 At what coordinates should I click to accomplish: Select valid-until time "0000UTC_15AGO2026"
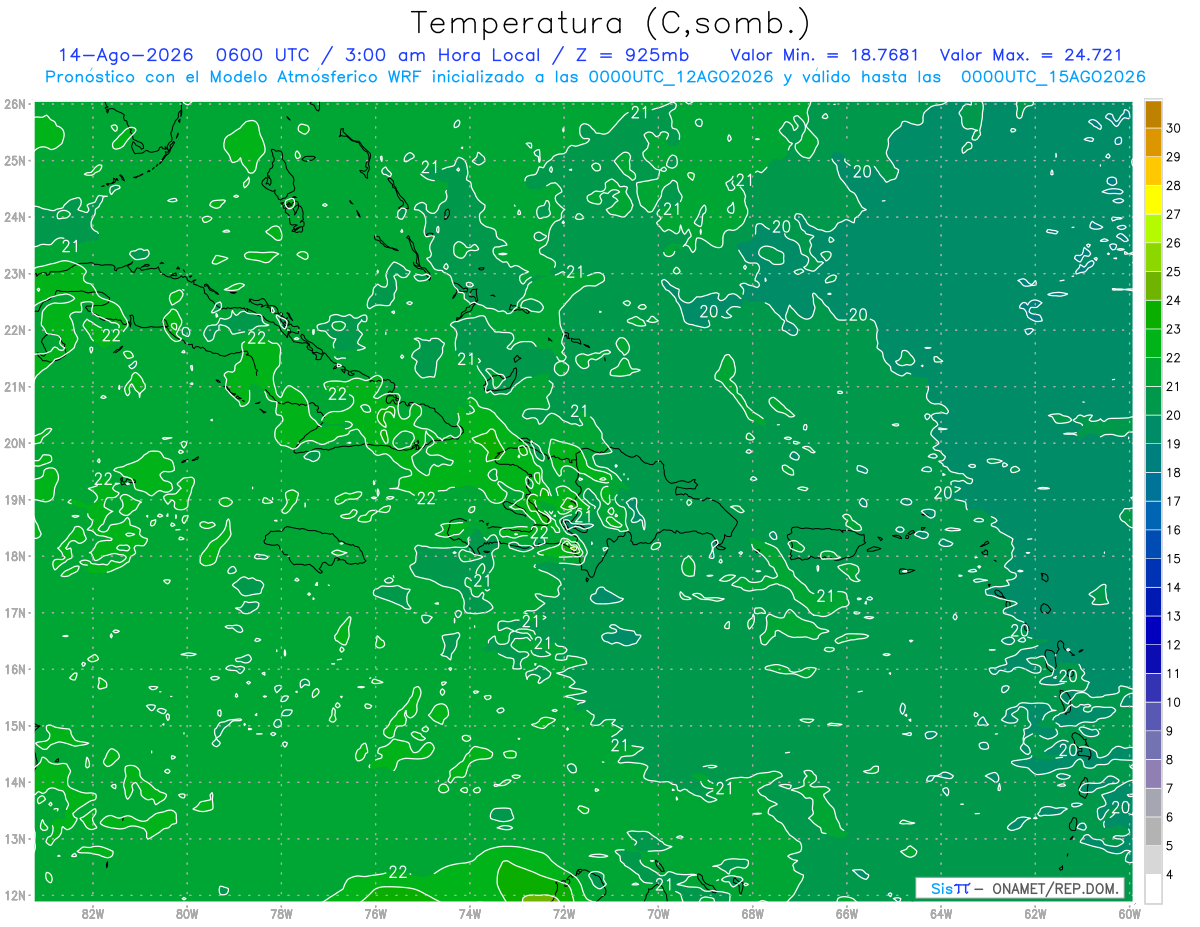coord(1053,77)
